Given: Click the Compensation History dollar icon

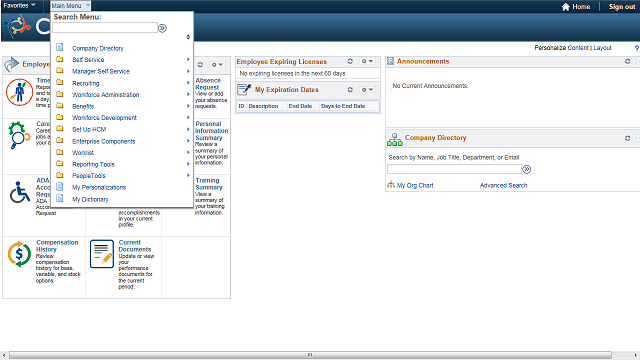Looking at the screenshot, I should [x=19, y=254].
